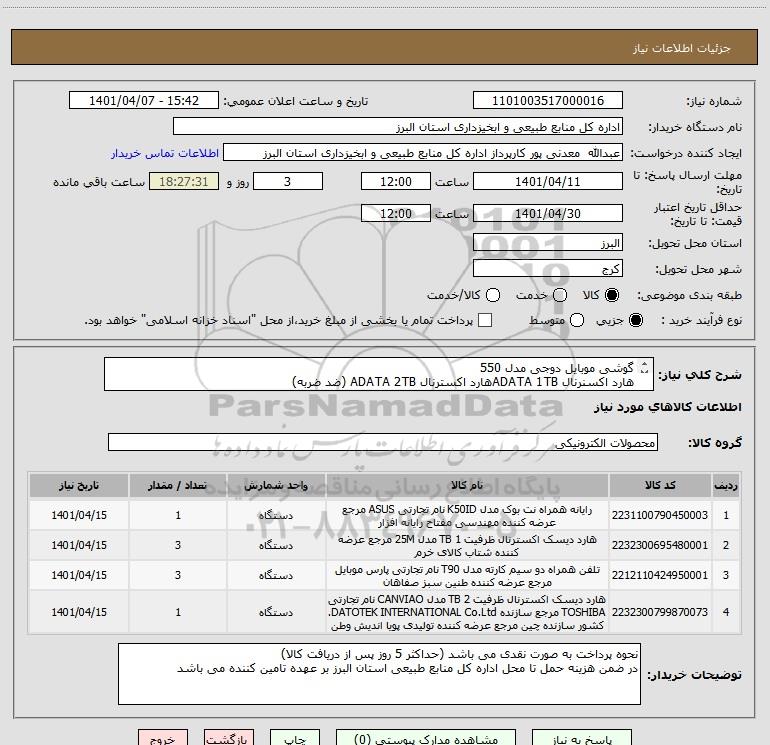Click product code 2232300695480001
This screenshot has height=745, width=770.
coord(660,545)
